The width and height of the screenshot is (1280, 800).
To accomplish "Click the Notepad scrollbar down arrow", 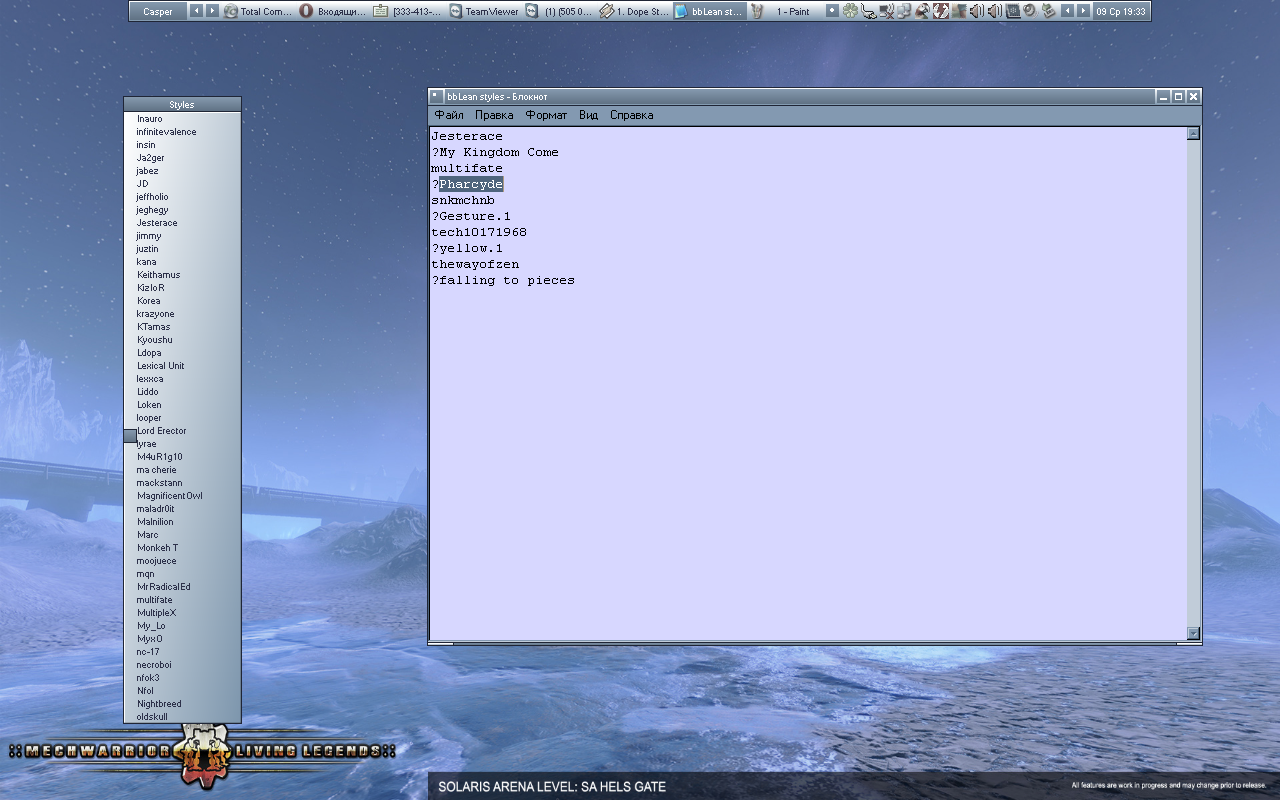I will 1193,633.
